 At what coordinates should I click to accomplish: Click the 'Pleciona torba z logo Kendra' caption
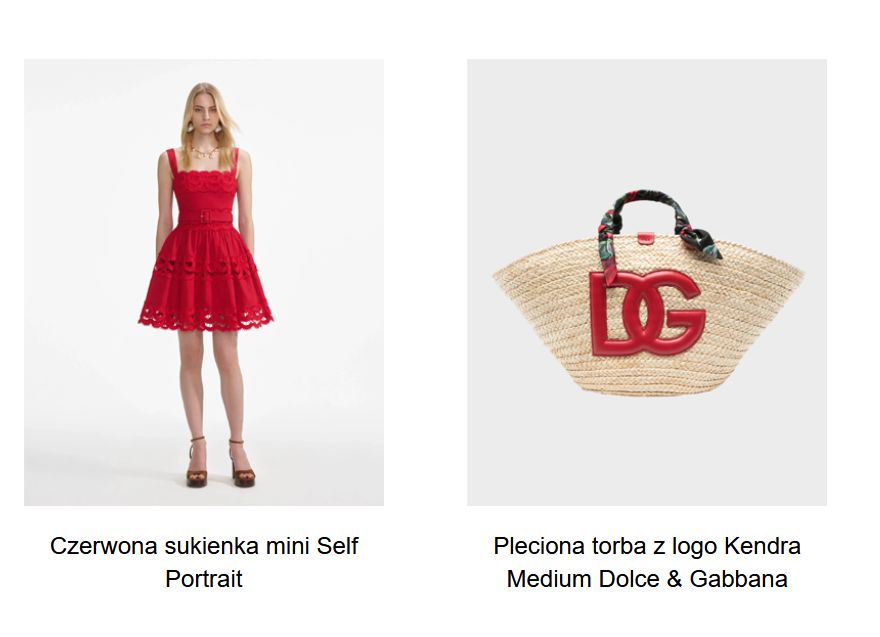point(647,546)
